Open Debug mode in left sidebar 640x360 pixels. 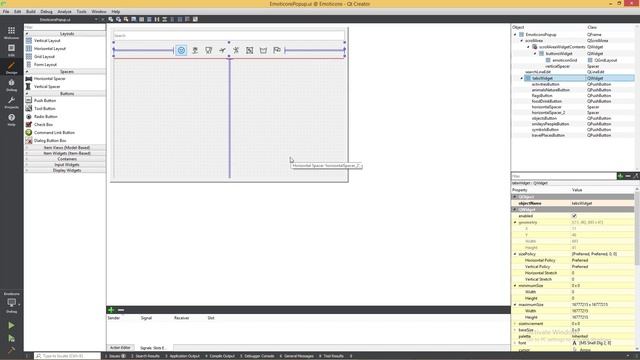coord(11,85)
